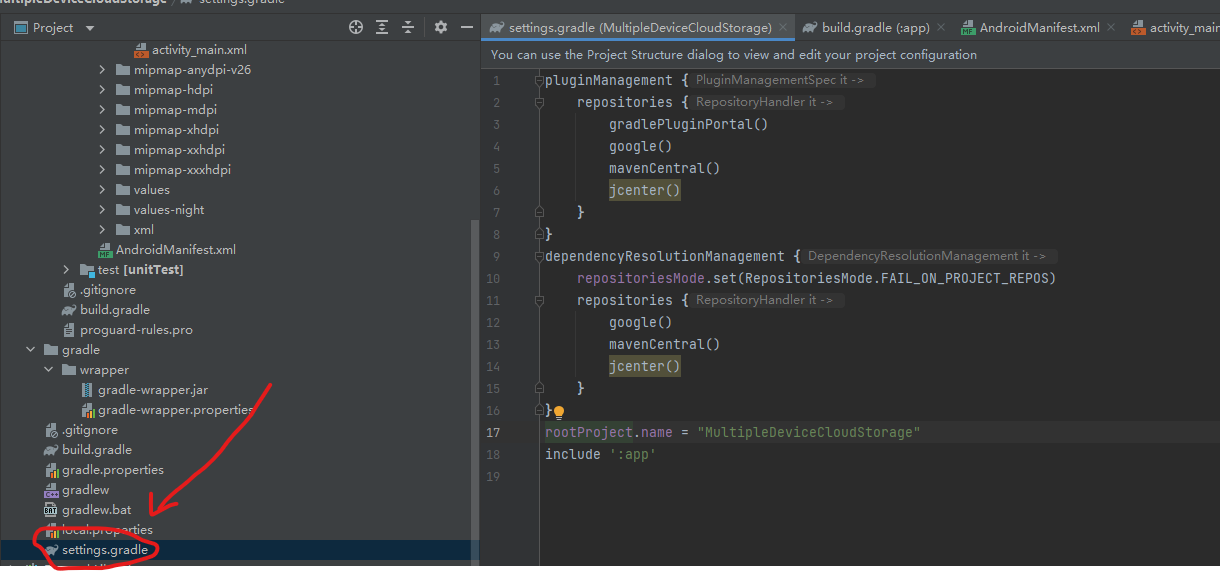Select .gitignore listed under the wrapper folder
1220x573 pixels.
click(x=90, y=430)
